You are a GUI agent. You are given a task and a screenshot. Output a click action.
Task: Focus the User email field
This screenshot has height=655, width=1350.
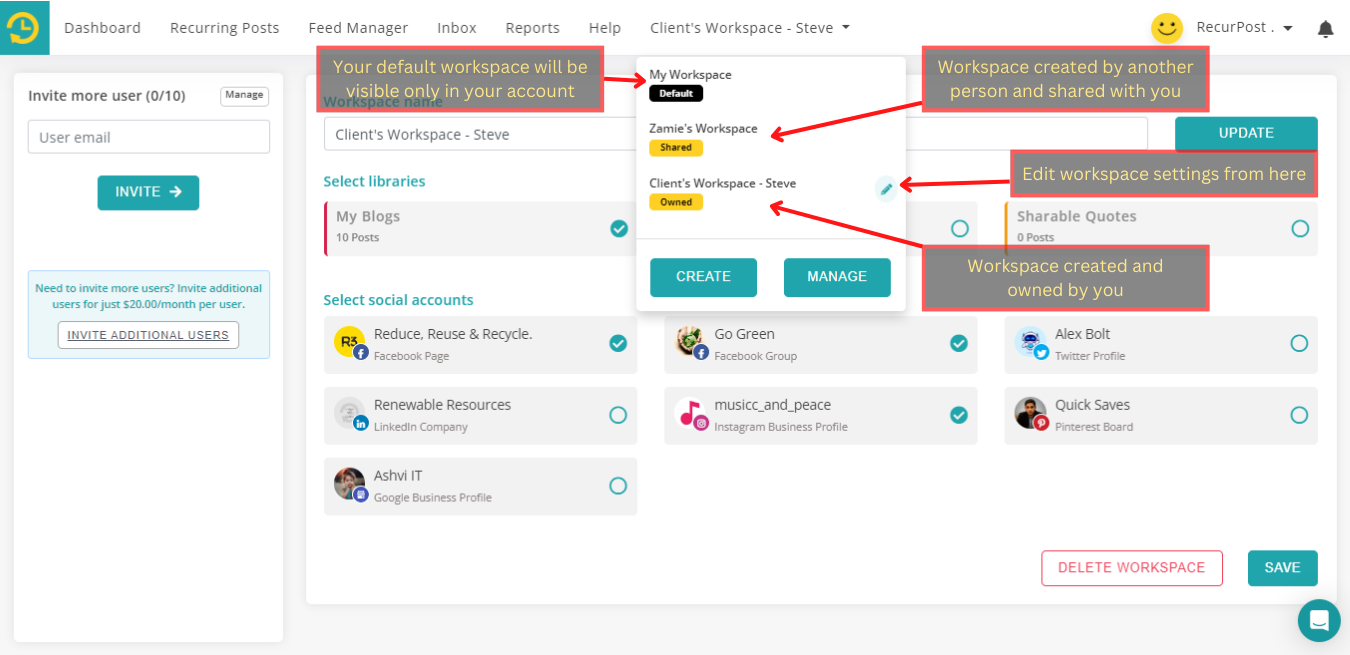tap(149, 137)
